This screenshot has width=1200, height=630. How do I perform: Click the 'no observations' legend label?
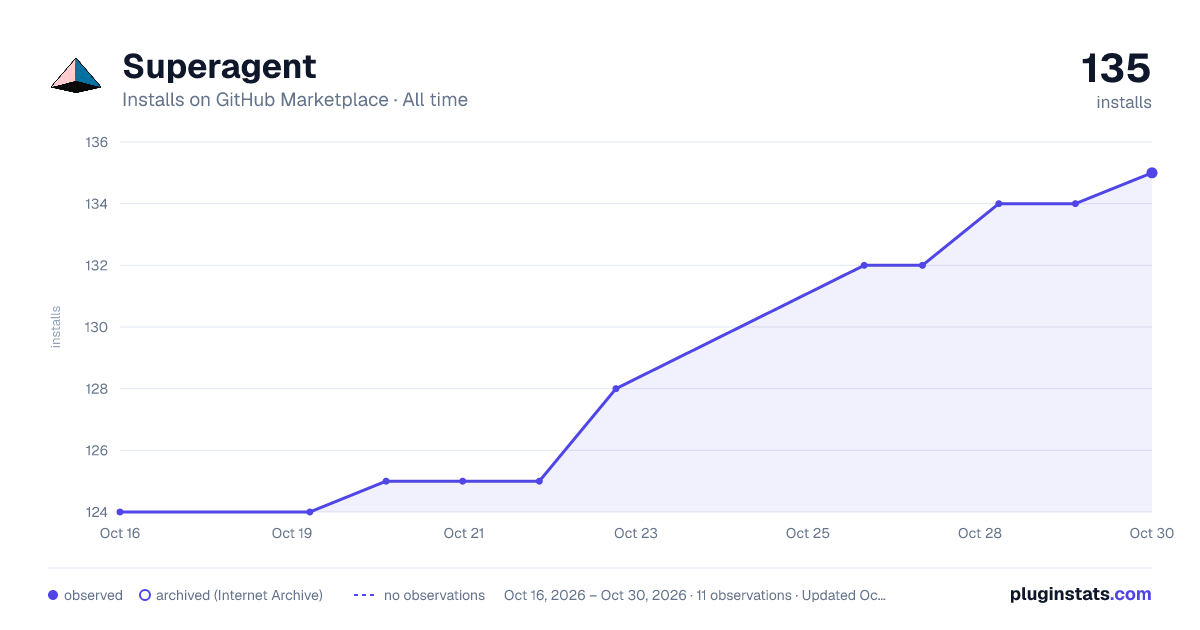[434, 595]
